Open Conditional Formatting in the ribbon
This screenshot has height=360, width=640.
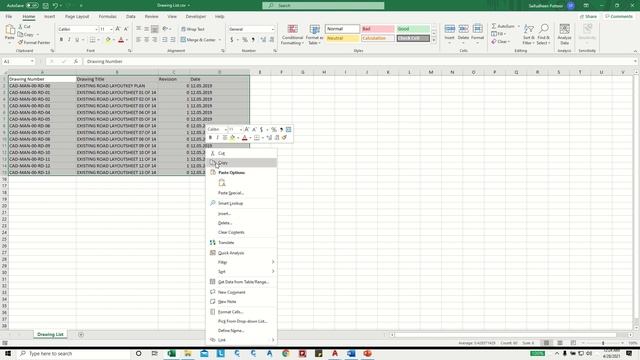pos(292,35)
